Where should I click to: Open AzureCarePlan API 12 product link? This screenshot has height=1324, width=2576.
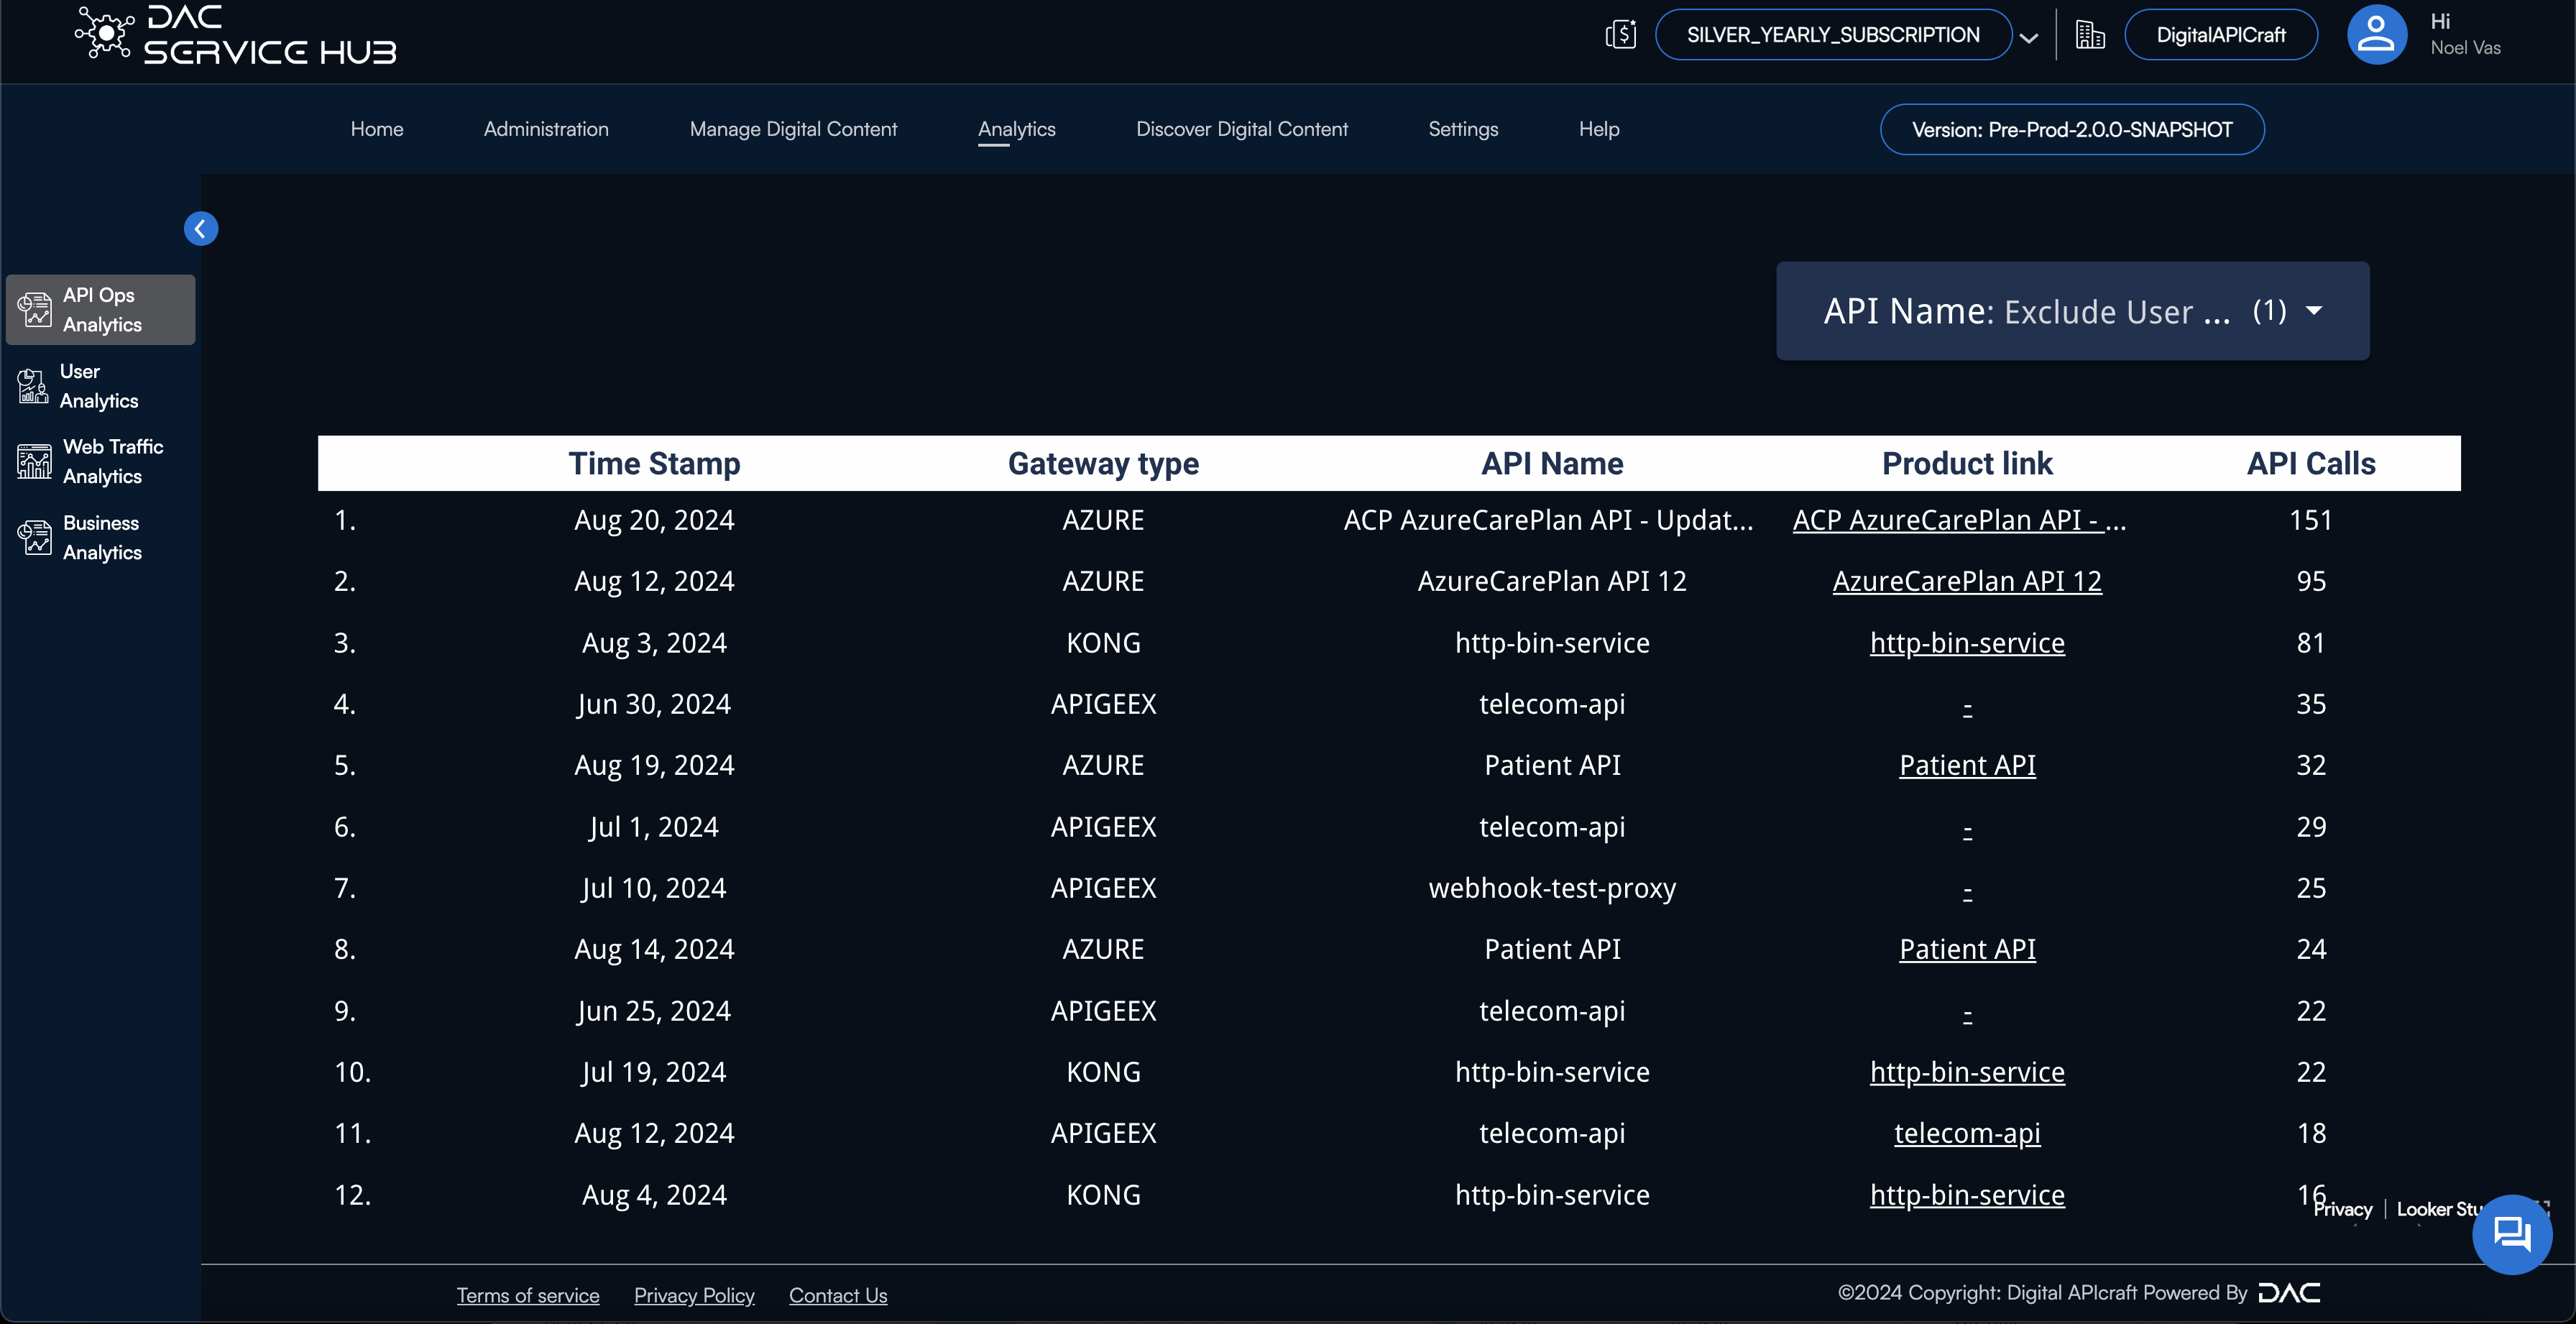tap(1967, 581)
